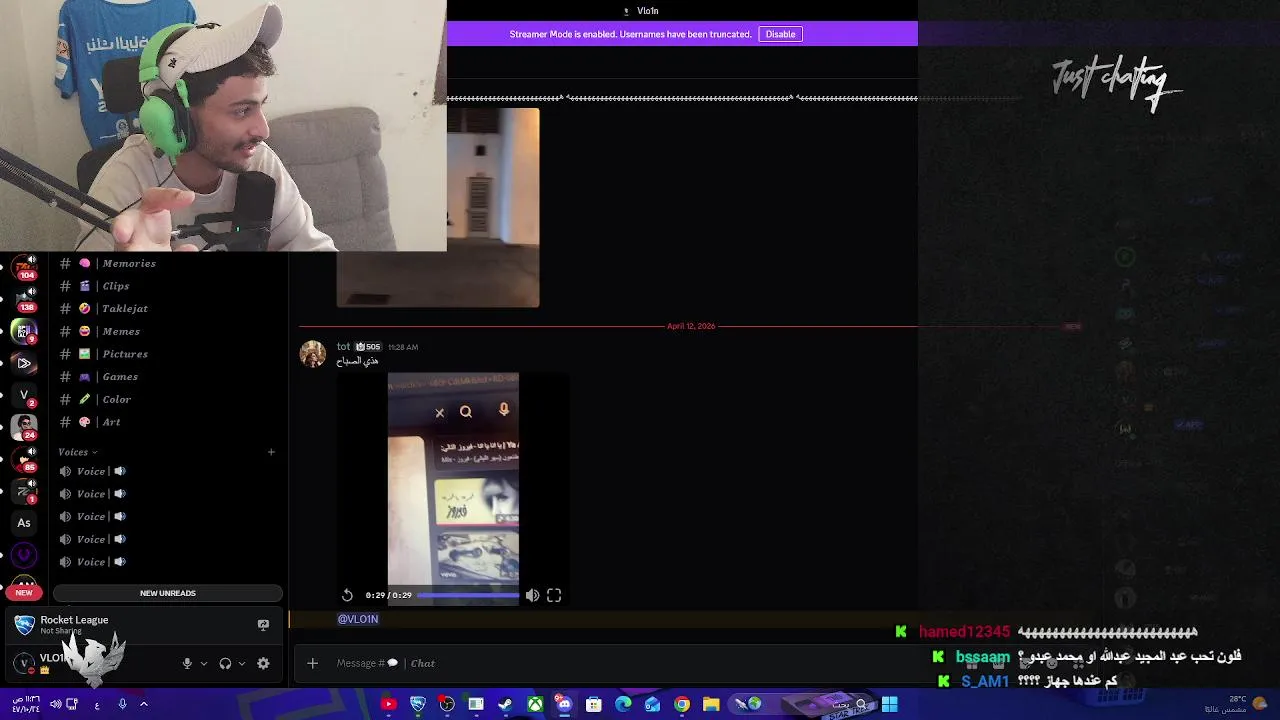Open YouTube from the taskbar
1280x720 pixels.
[x=389, y=704]
